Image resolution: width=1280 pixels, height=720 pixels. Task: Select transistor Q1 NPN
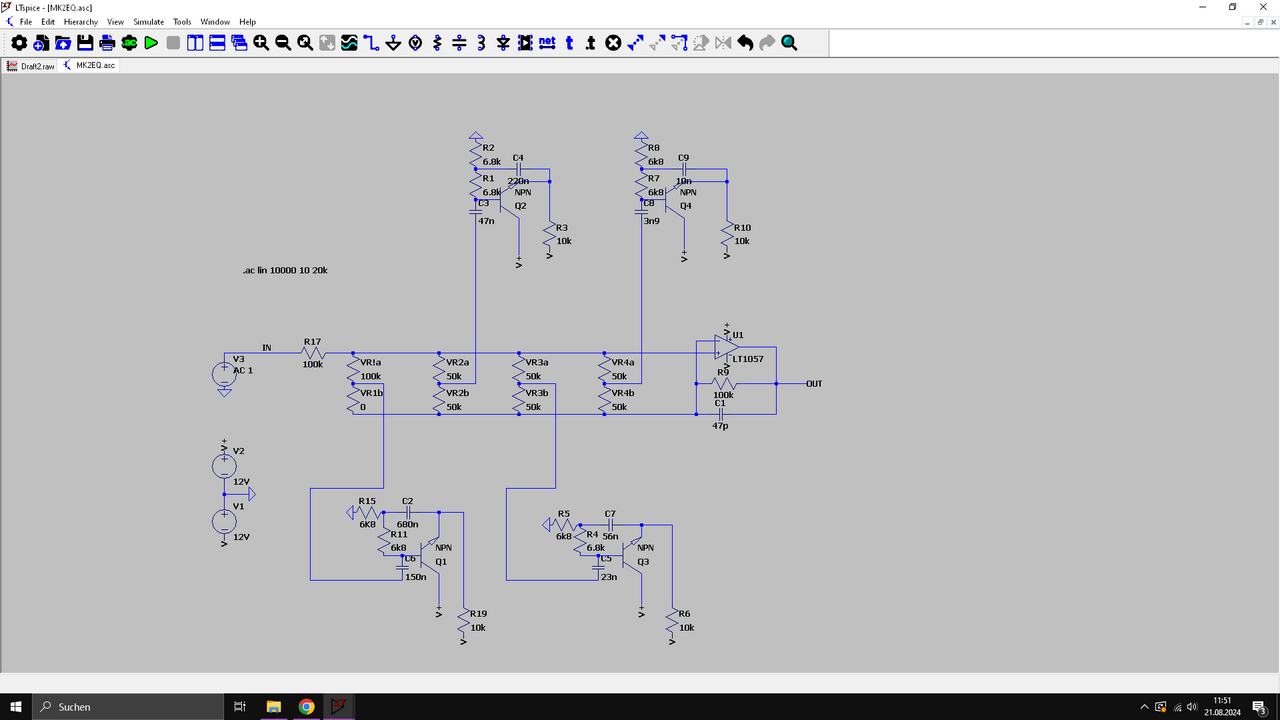click(x=432, y=555)
